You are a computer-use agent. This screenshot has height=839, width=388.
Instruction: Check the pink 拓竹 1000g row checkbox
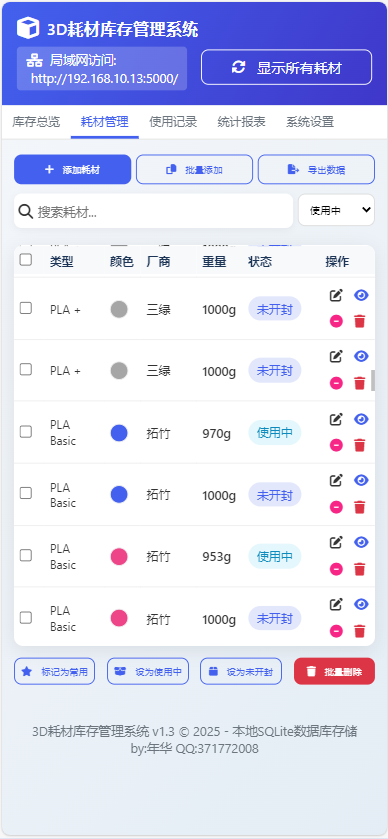click(x=26, y=617)
